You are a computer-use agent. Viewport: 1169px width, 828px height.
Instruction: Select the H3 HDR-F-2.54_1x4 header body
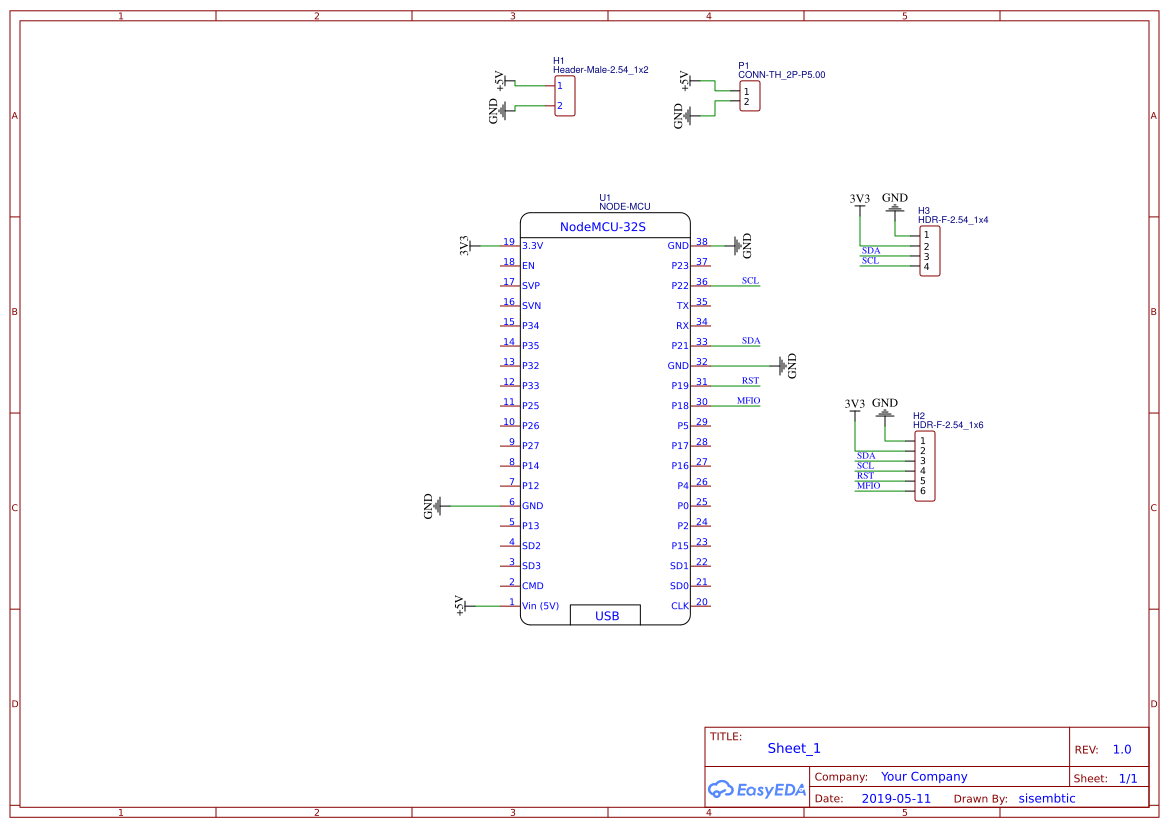click(929, 251)
